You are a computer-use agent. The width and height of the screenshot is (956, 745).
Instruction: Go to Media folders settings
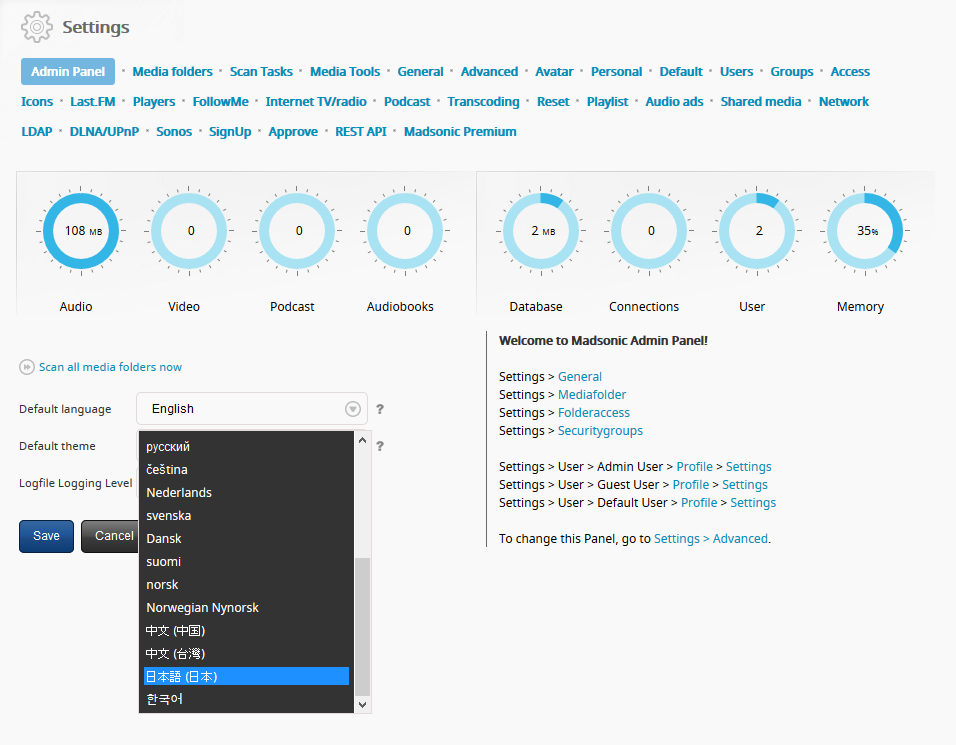(x=173, y=71)
